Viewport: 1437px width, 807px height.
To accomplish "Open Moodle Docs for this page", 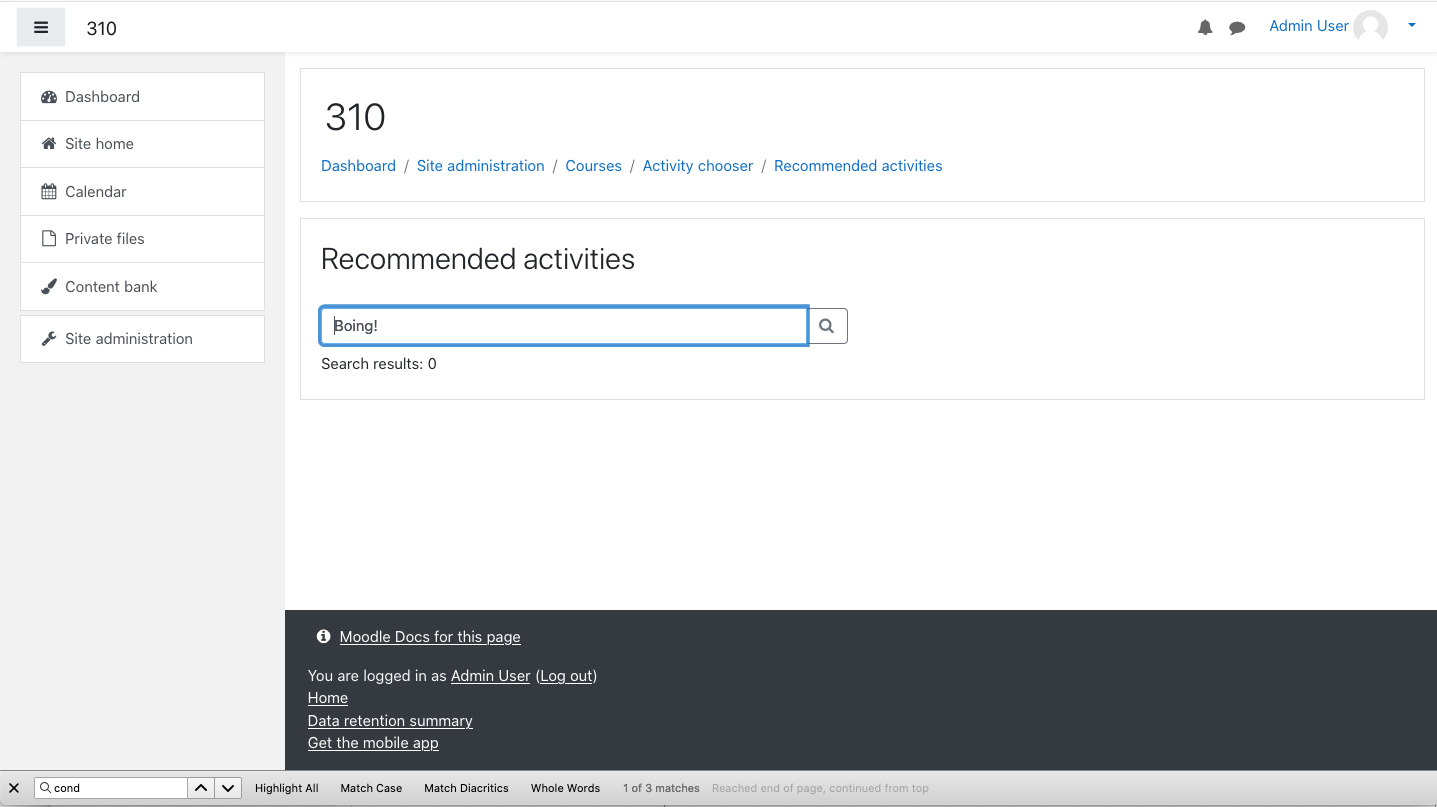I will tap(430, 637).
